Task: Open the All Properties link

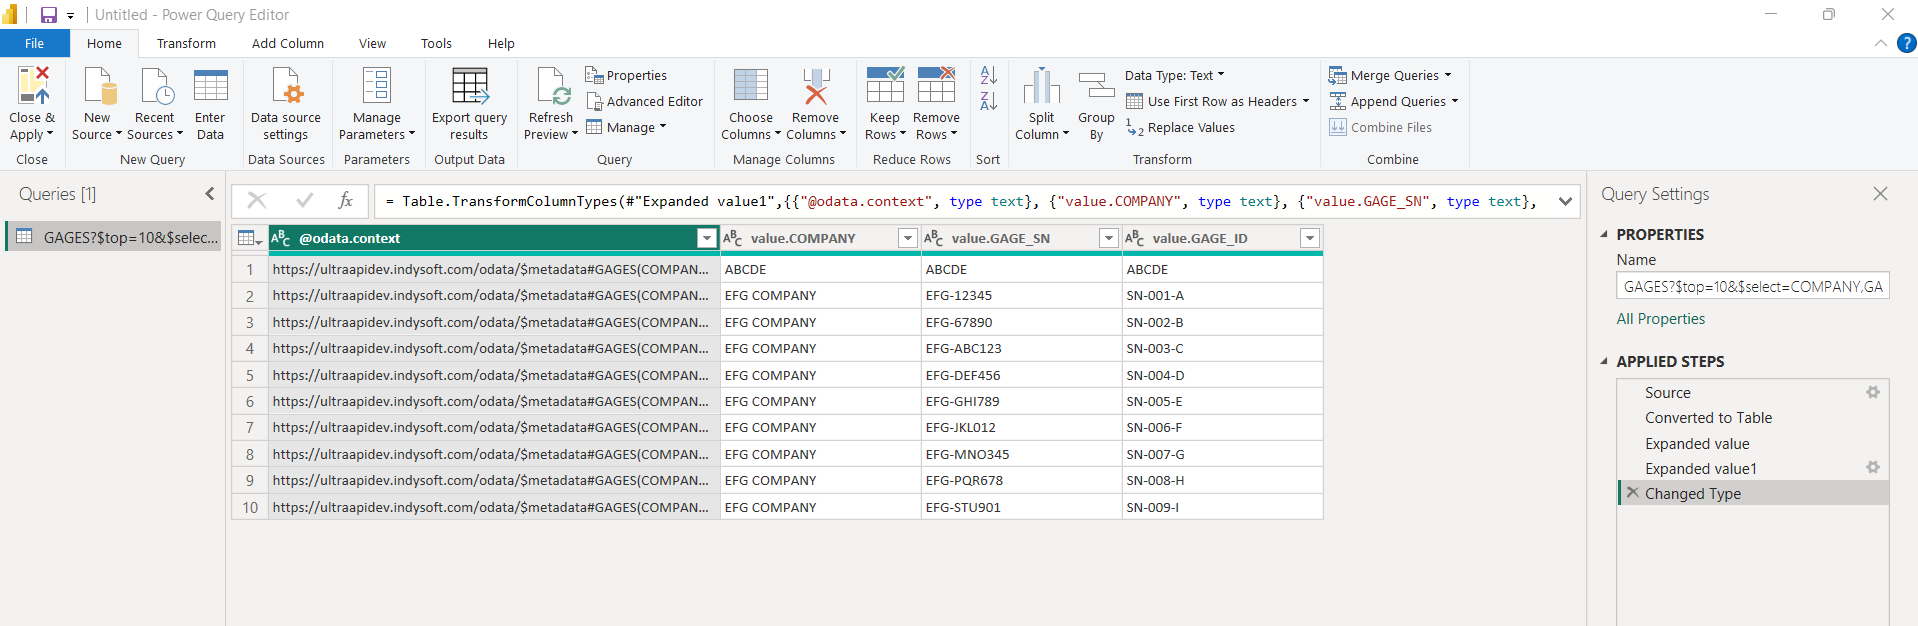Action: [1661, 319]
